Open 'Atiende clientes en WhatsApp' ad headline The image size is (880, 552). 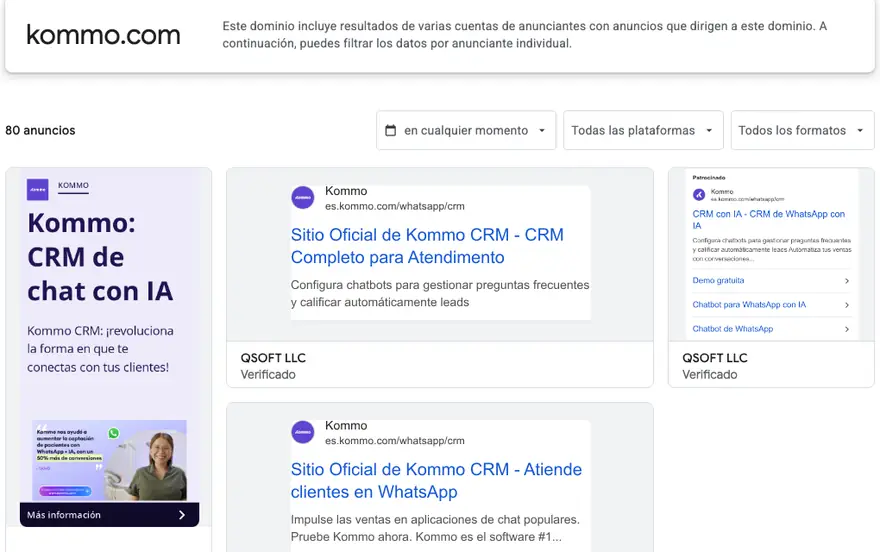[x=436, y=480]
